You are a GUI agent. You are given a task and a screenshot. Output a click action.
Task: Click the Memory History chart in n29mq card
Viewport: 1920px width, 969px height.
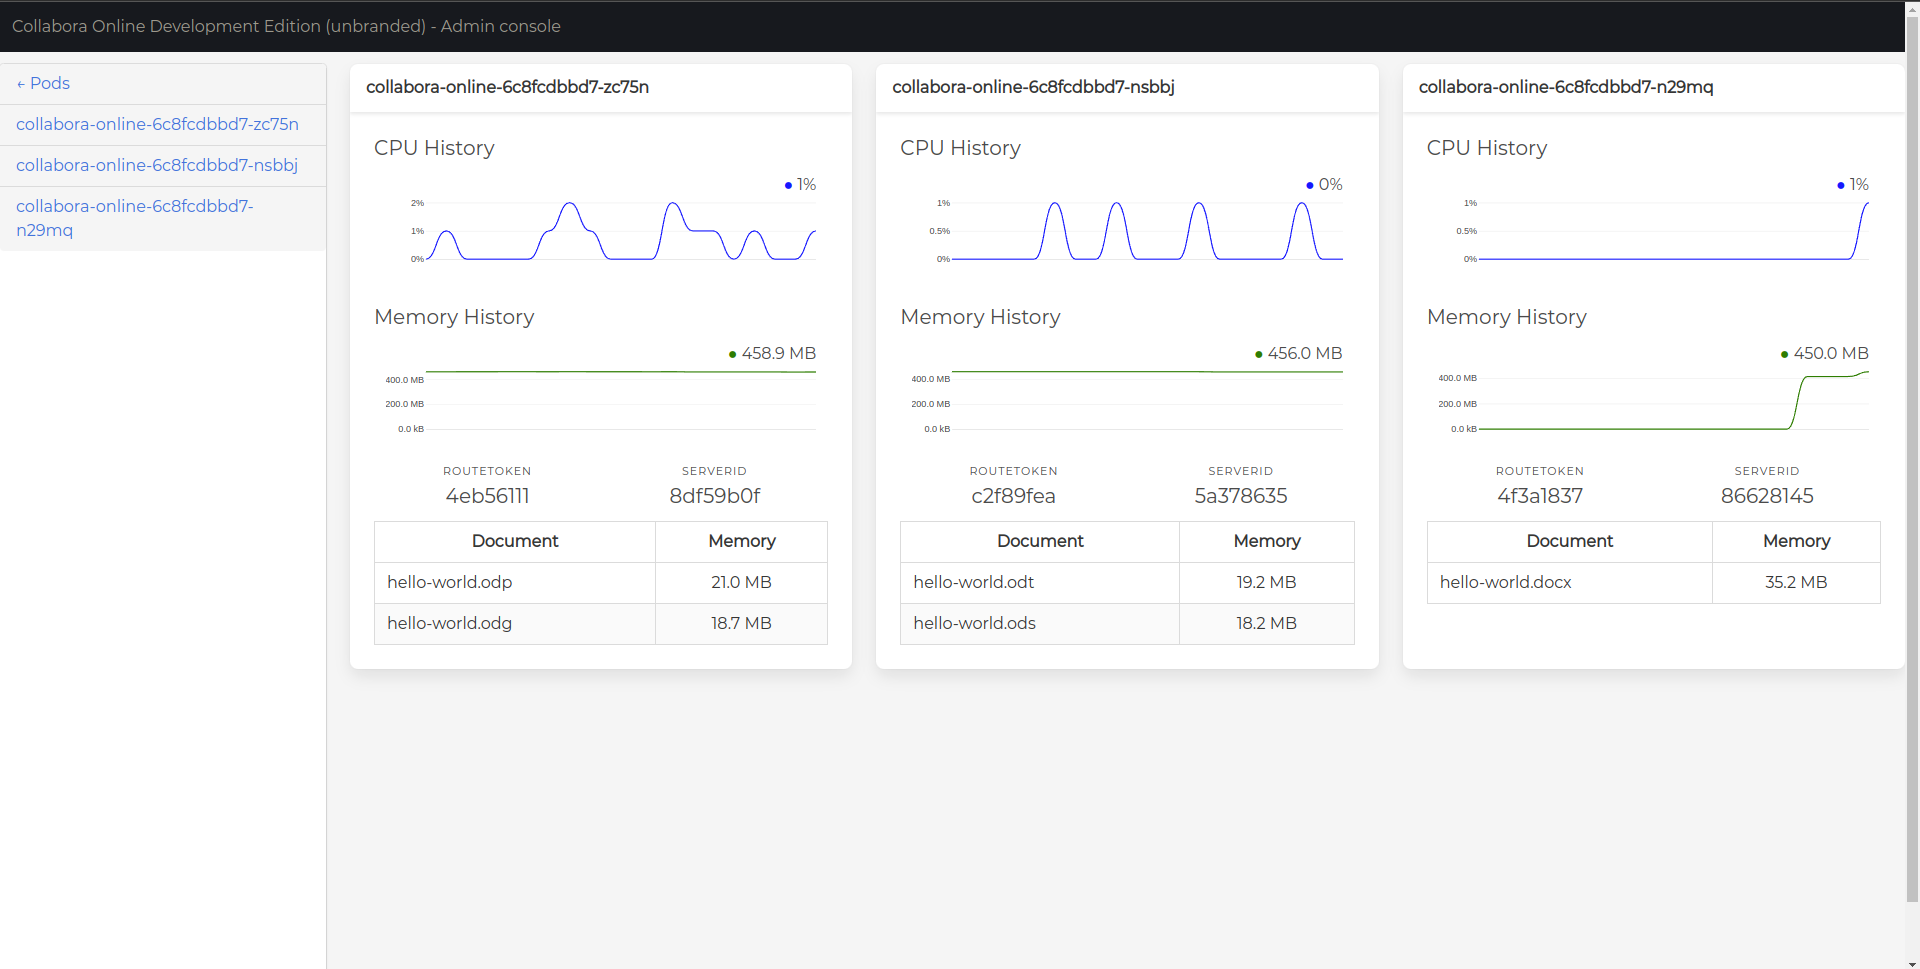1673,403
